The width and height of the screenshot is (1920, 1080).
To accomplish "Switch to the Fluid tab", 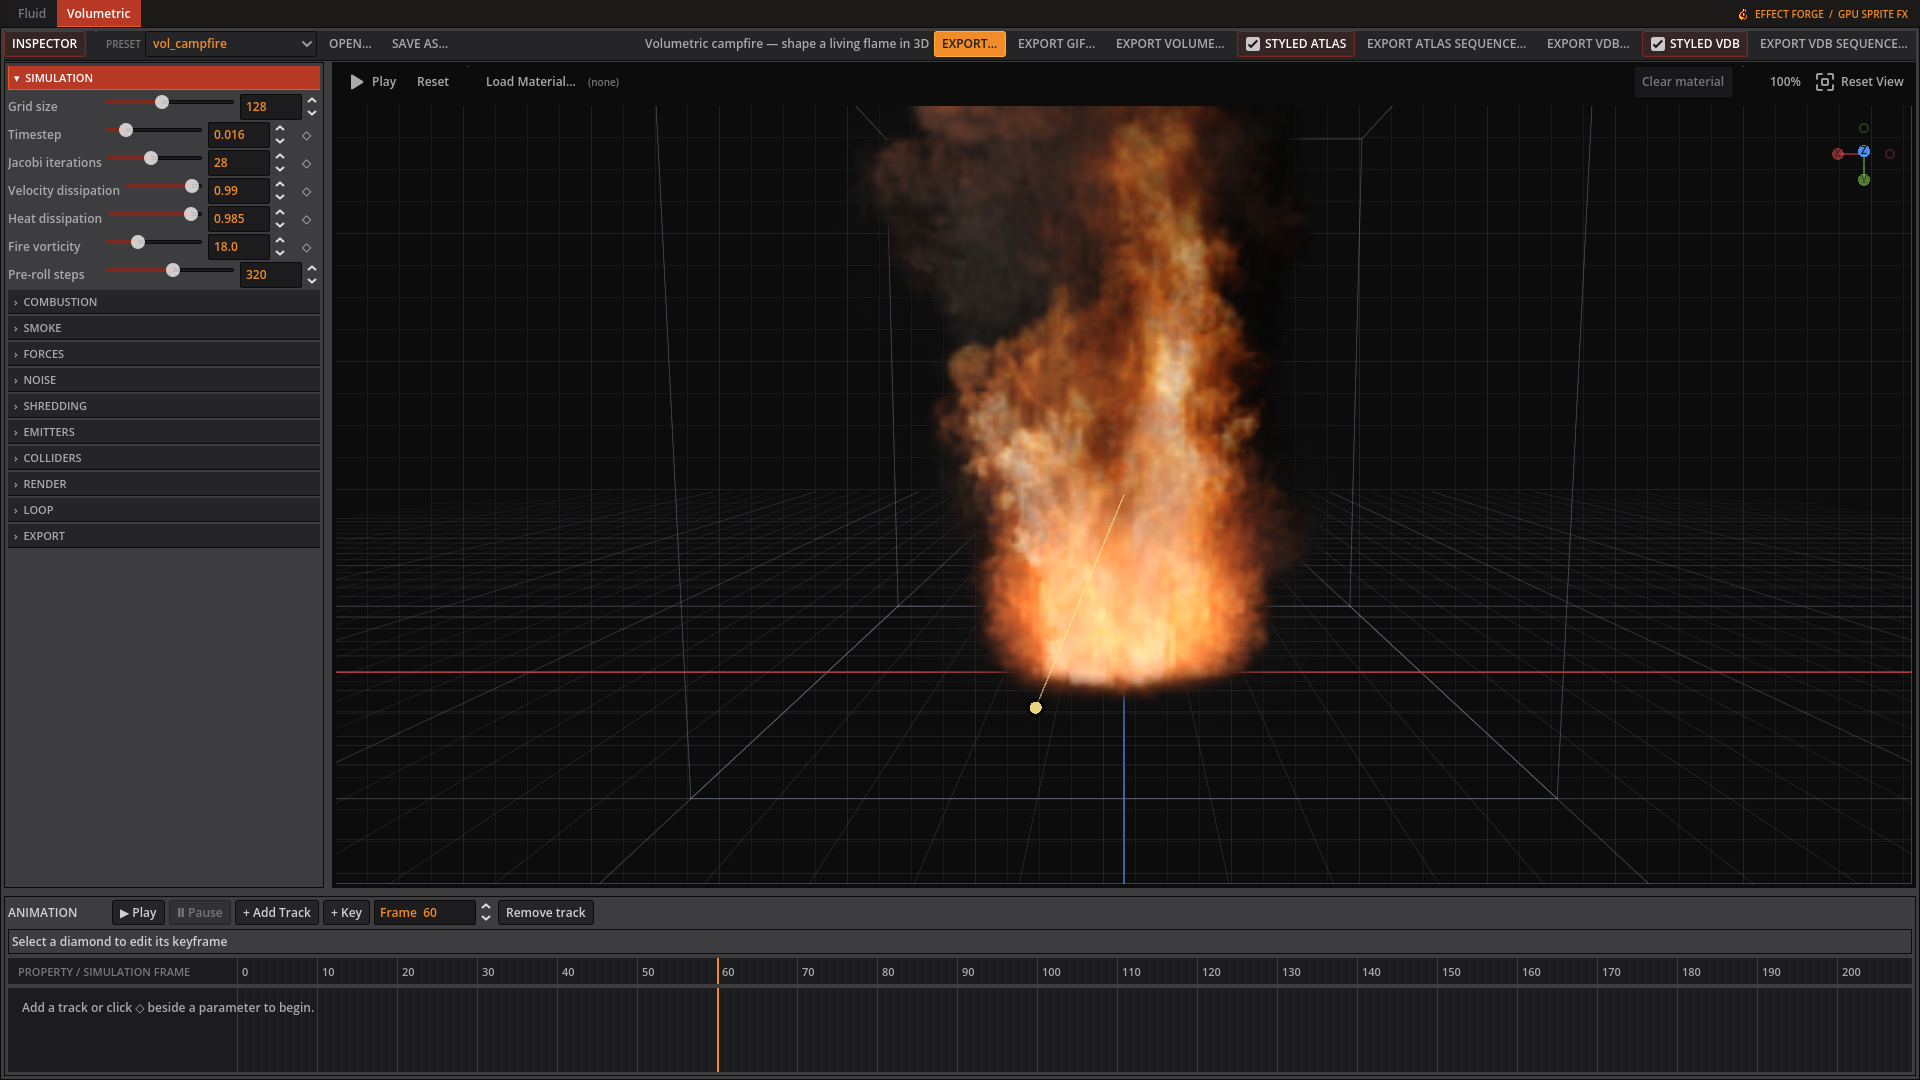I will point(32,14).
